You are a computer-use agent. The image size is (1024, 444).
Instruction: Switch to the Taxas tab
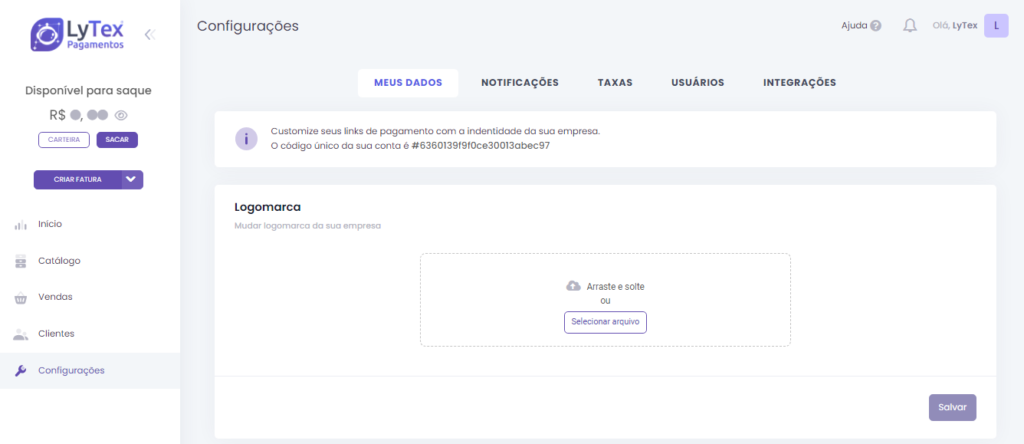click(615, 83)
